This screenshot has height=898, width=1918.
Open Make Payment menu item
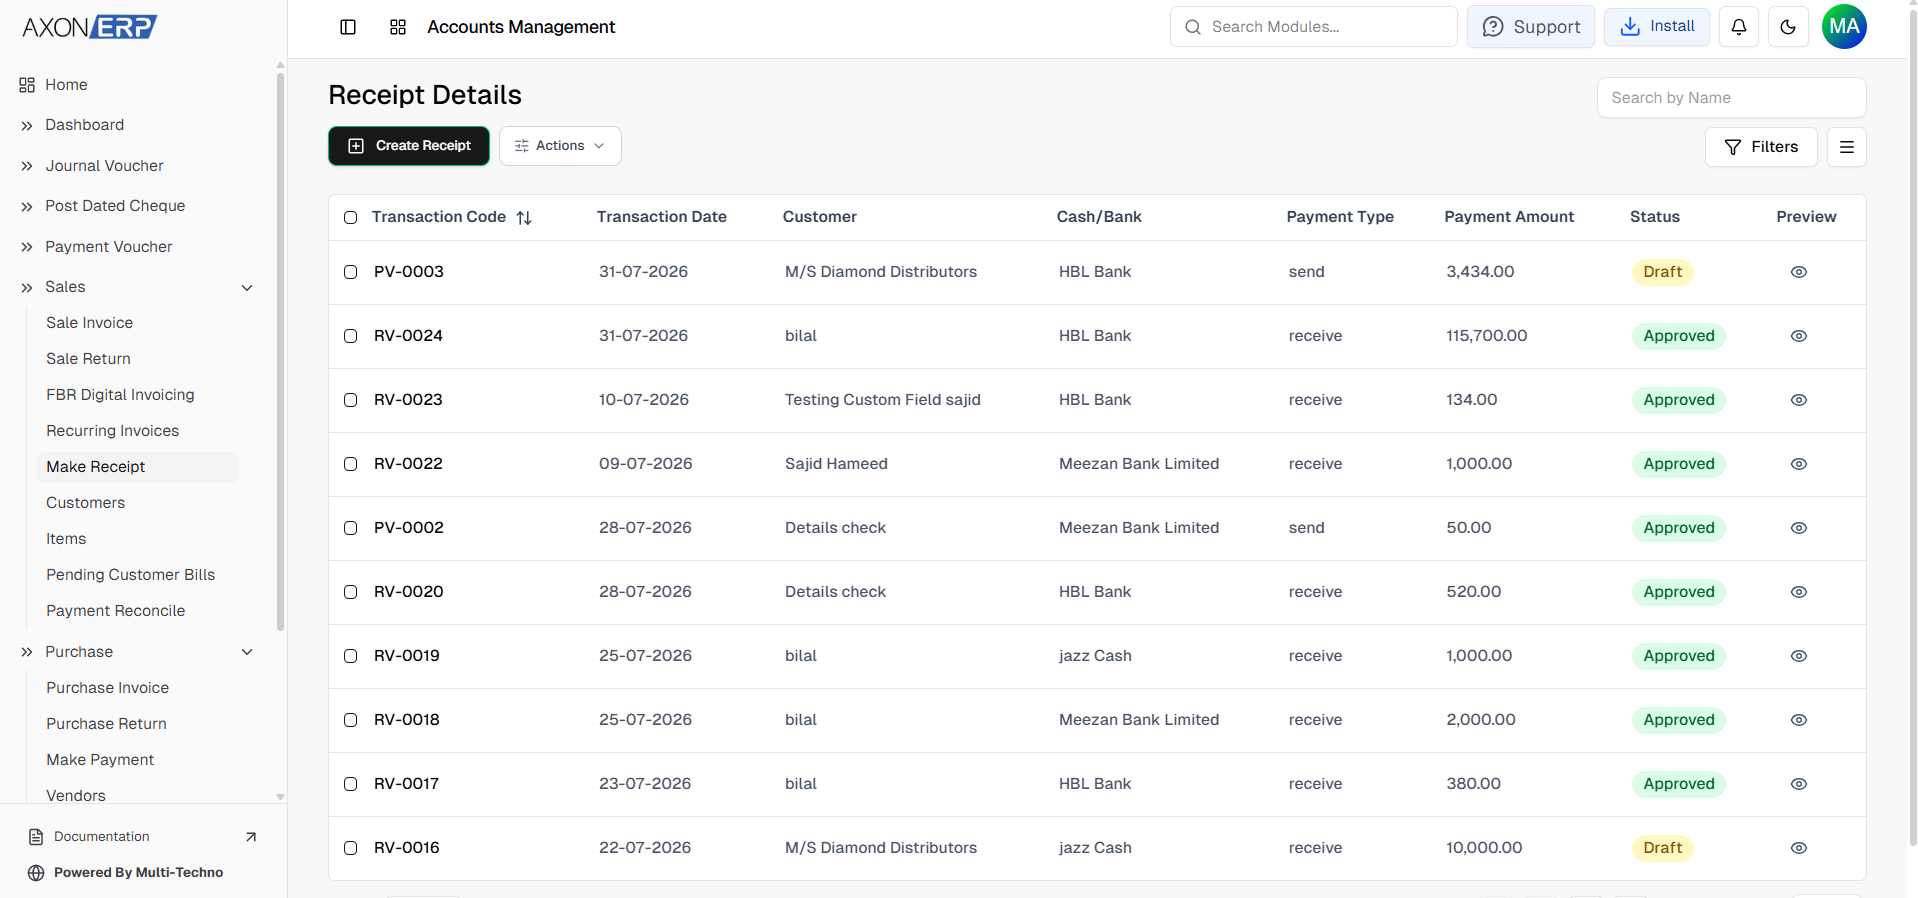[x=100, y=760]
